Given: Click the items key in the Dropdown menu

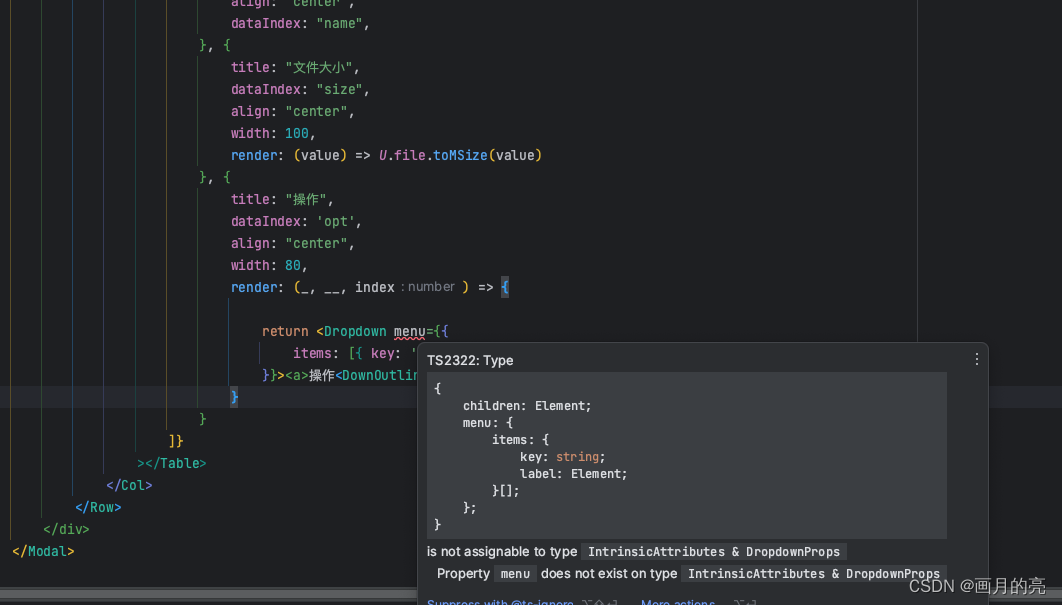Looking at the screenshot, I should coord(312,353).
